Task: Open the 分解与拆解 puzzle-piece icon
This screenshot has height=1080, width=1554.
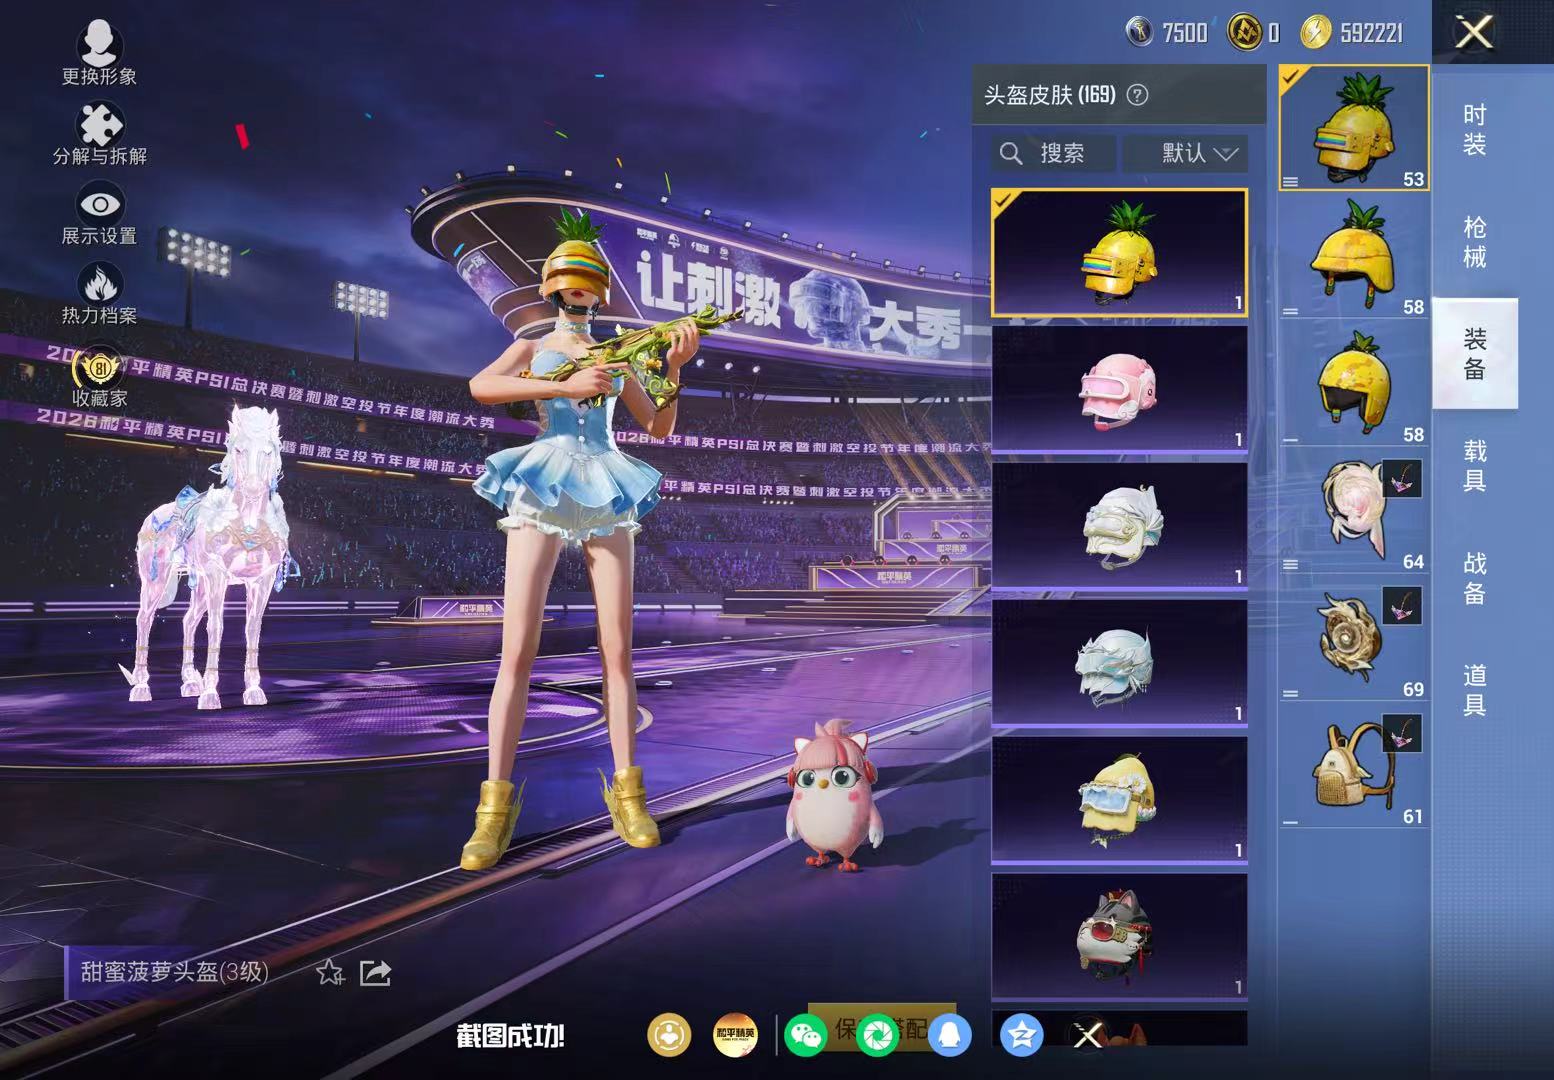Action: pos(99,124)
